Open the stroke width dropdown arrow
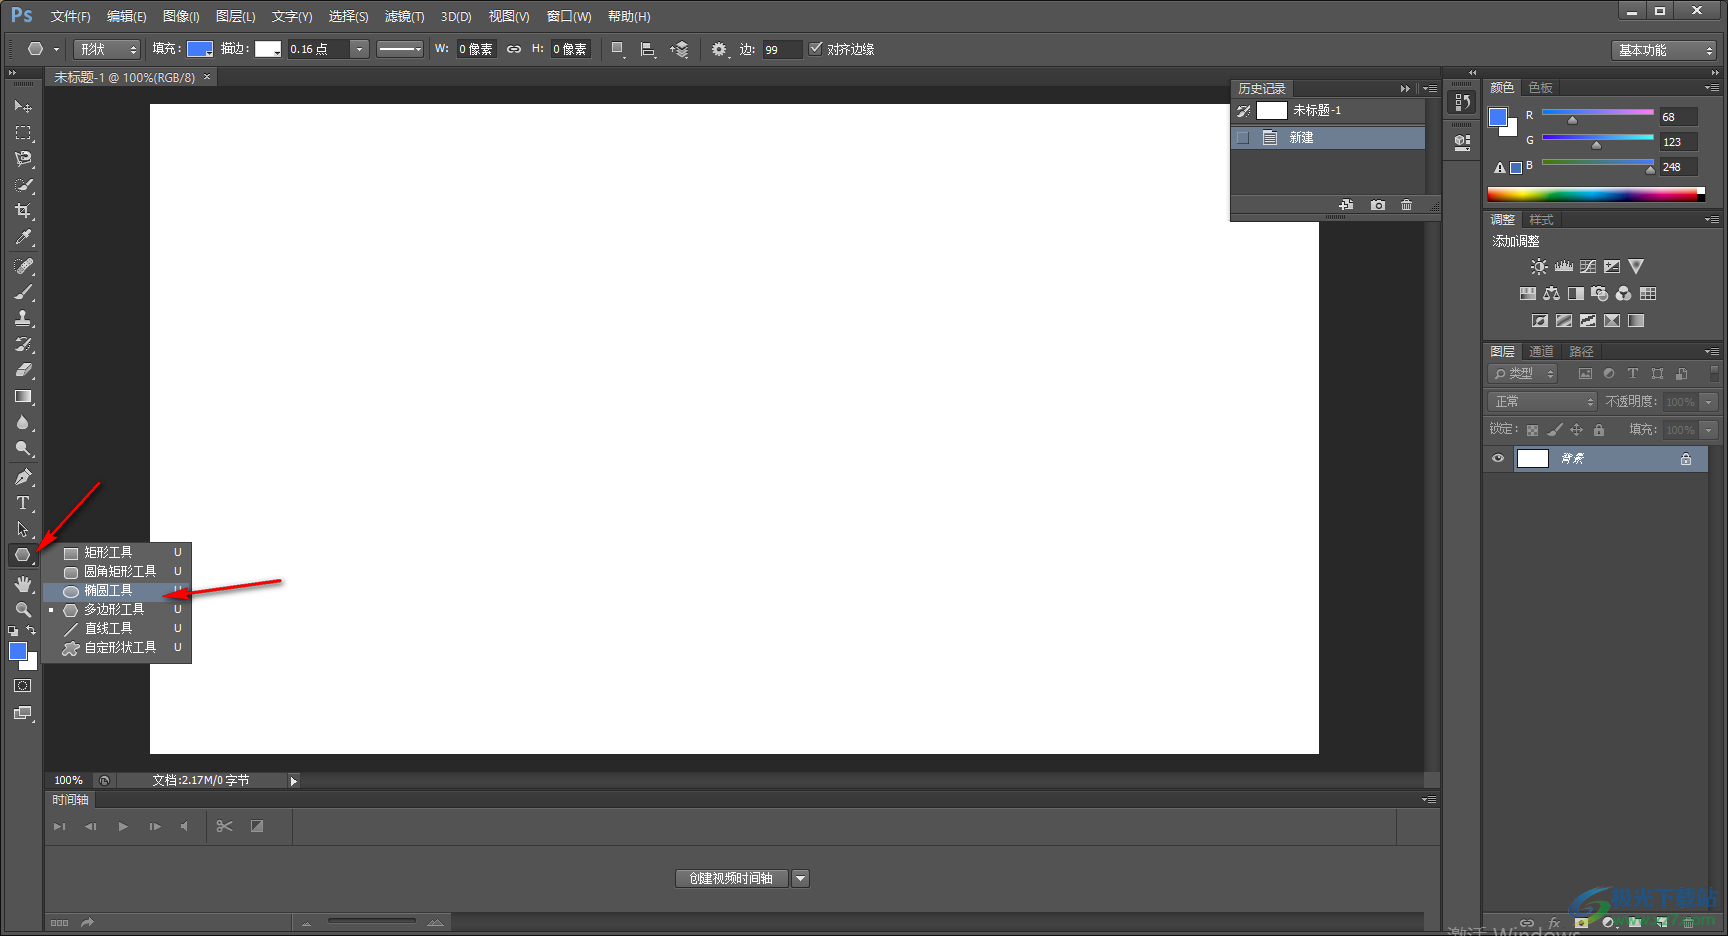 (359, 49)
